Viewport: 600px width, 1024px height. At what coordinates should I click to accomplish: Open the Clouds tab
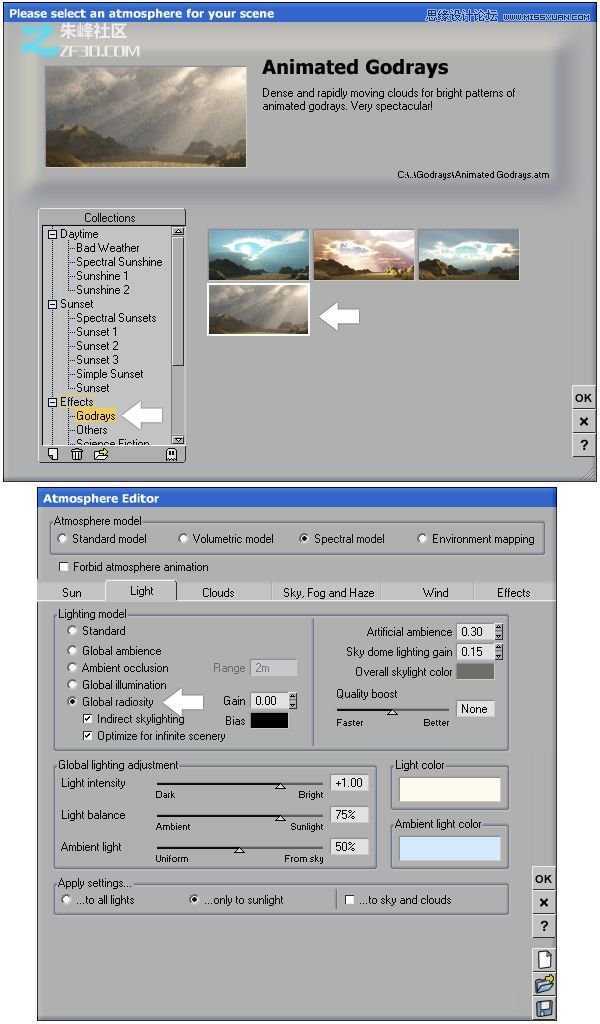218,592
